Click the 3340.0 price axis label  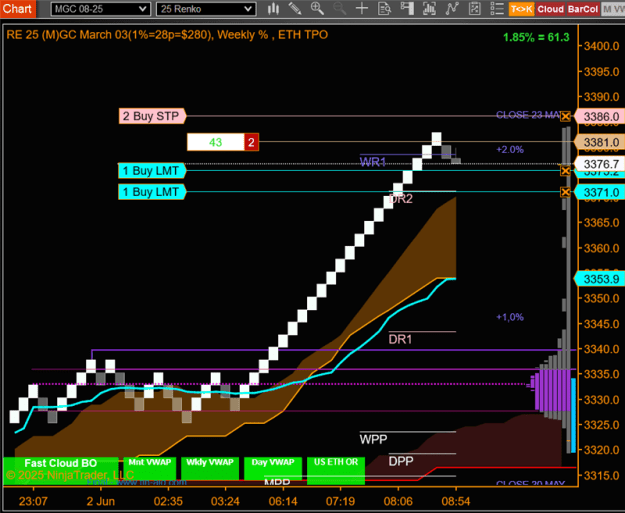601,349
